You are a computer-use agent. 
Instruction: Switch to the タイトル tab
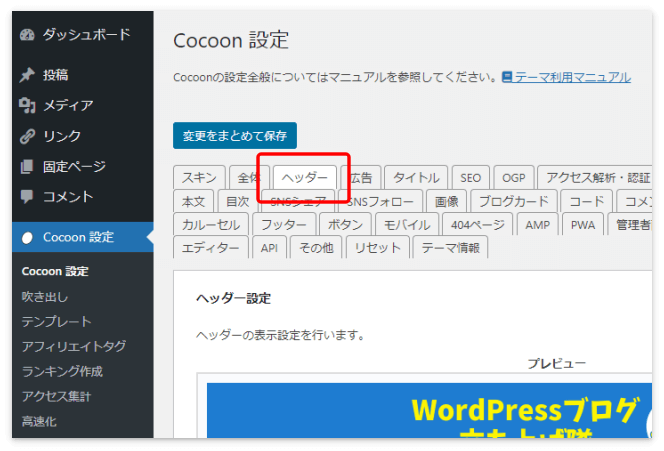click(416, 177)
